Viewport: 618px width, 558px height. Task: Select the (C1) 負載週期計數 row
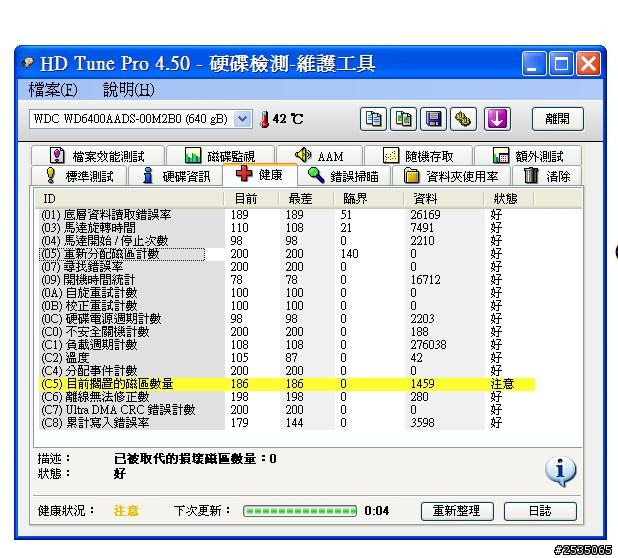(287, 345)
